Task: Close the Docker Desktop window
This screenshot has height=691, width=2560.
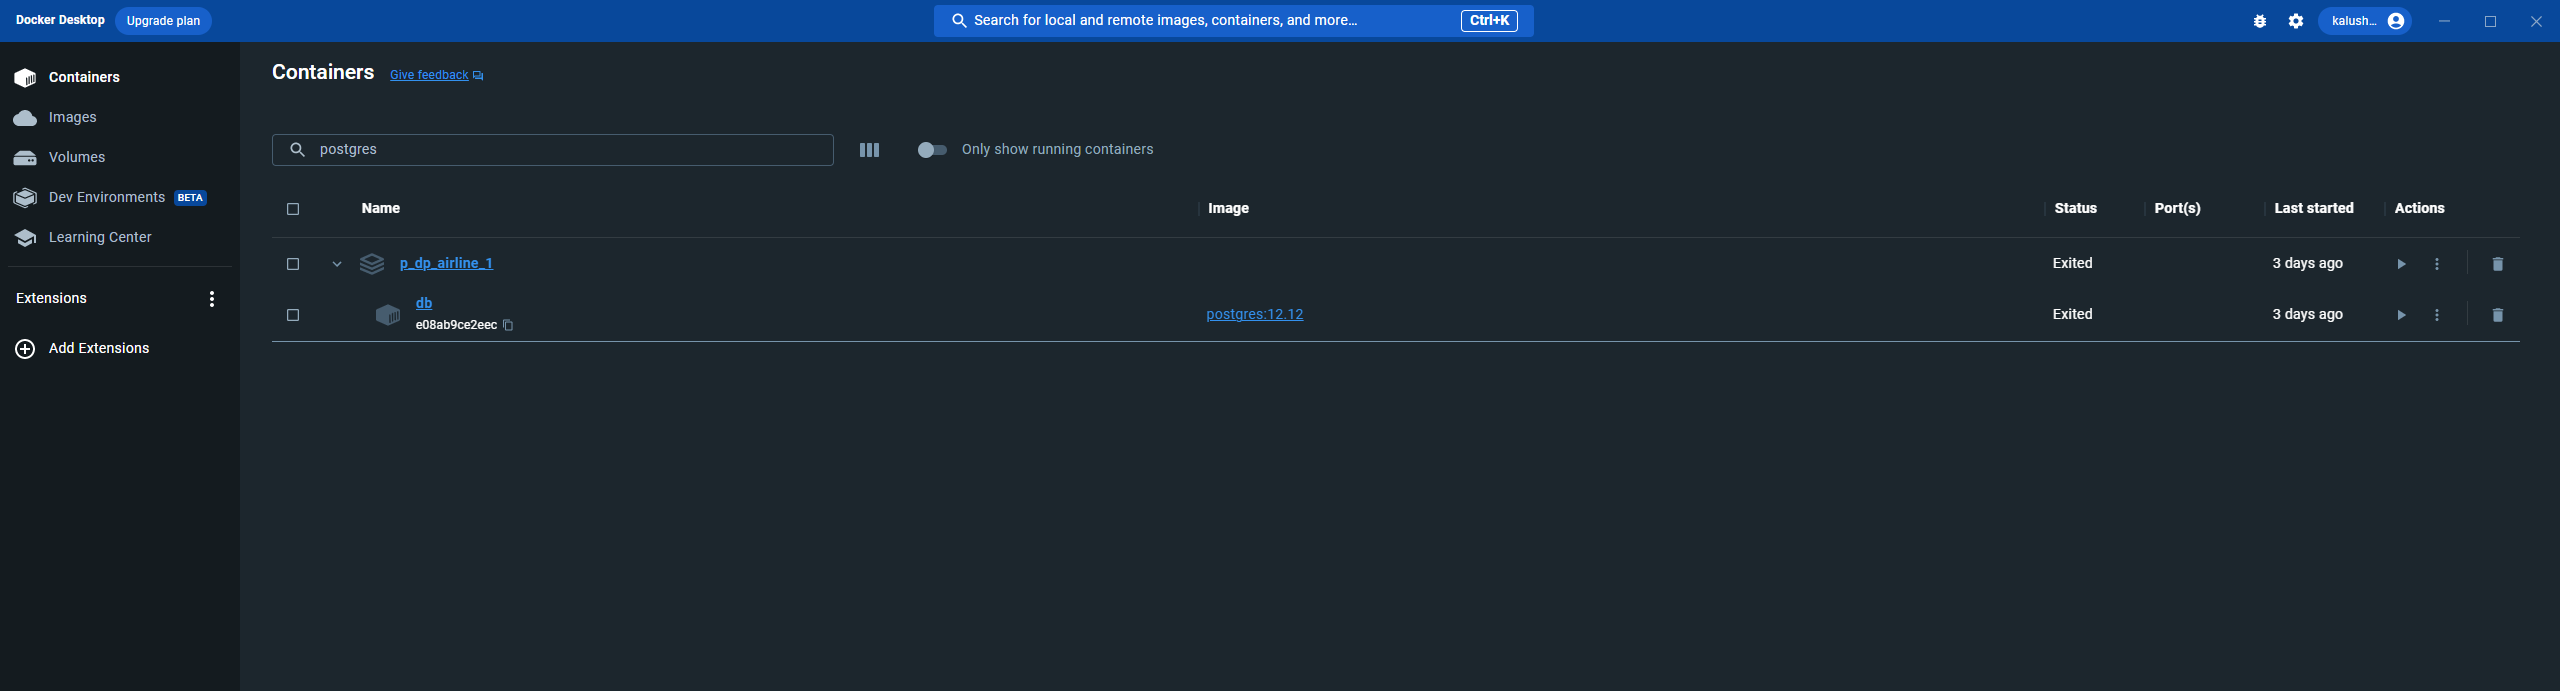Action: 2536,21
